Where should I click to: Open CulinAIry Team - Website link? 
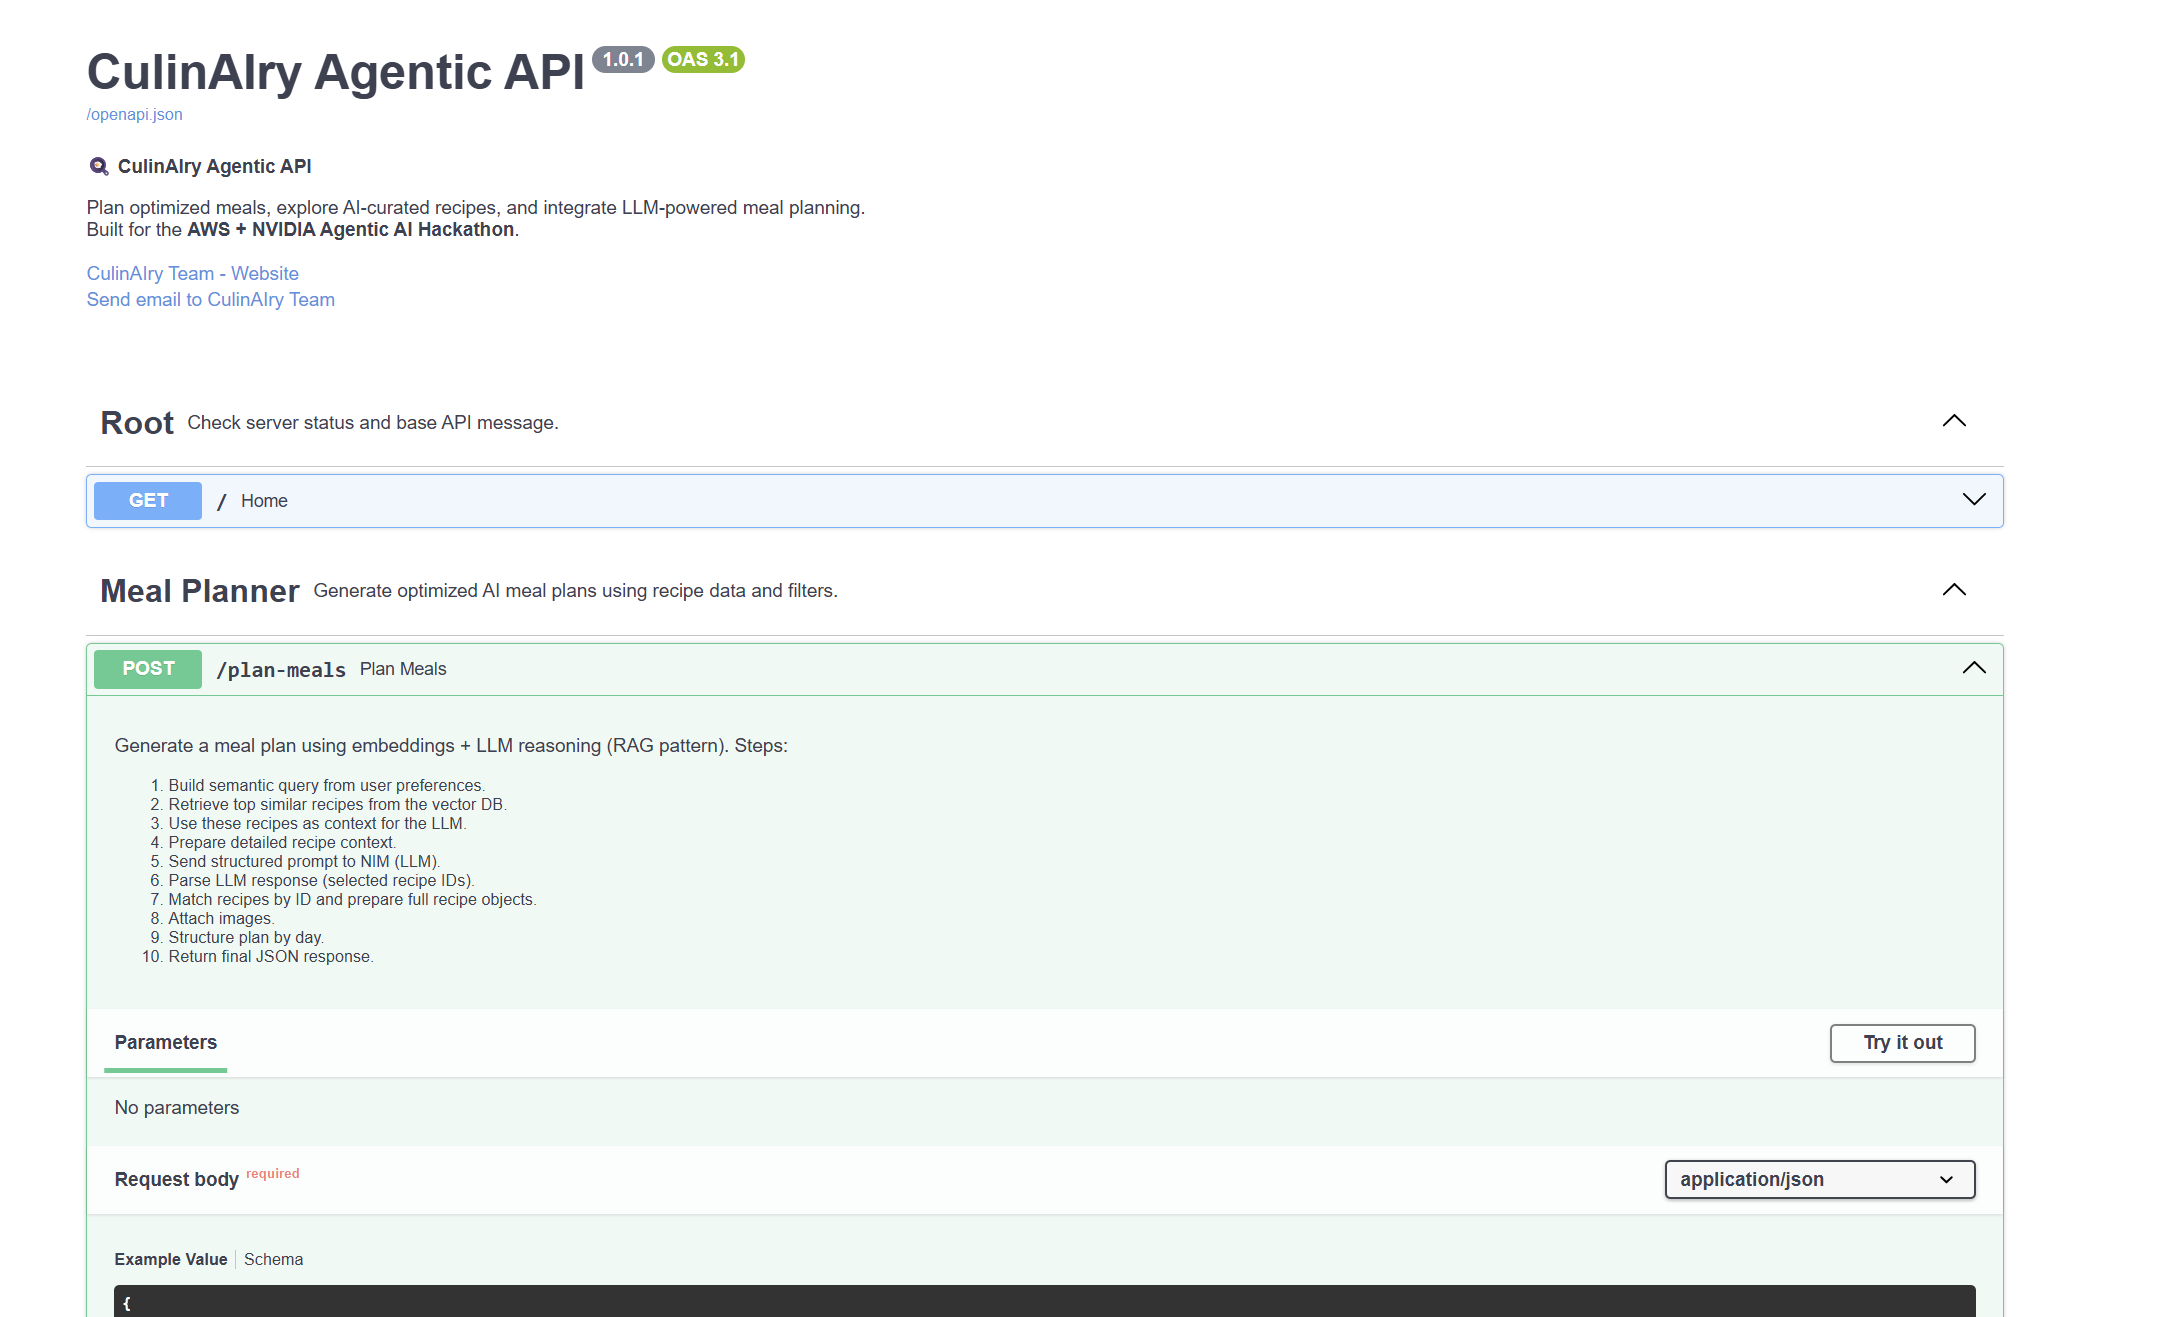point(192,273)
